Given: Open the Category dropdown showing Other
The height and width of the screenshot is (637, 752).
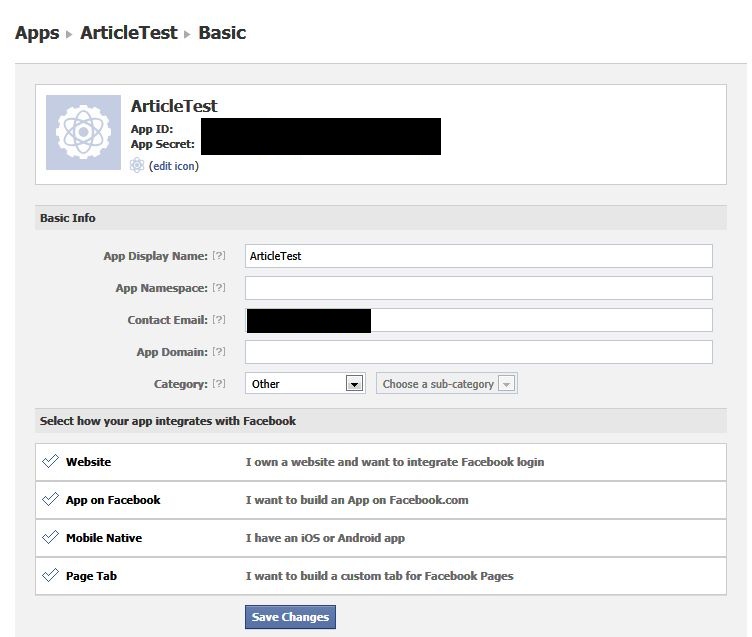Looking at the screenshot, I should click(306, 384).
